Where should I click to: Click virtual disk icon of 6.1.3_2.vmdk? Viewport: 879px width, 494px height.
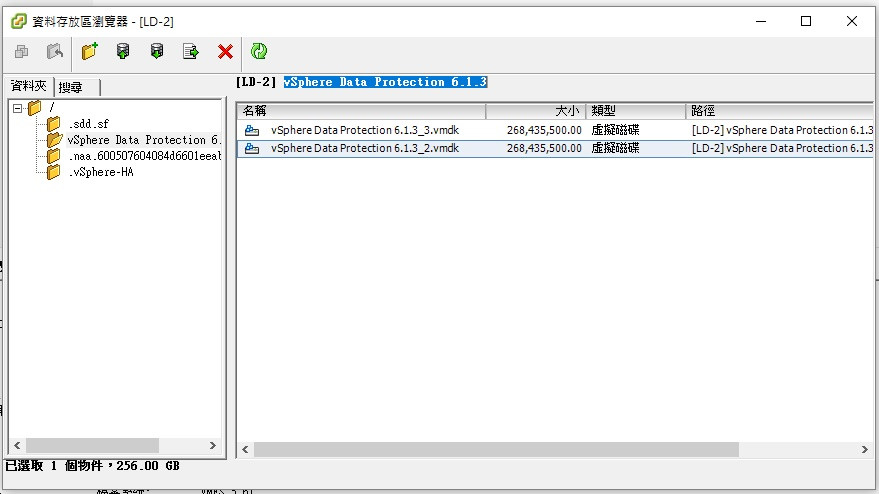tap(252, 148)
